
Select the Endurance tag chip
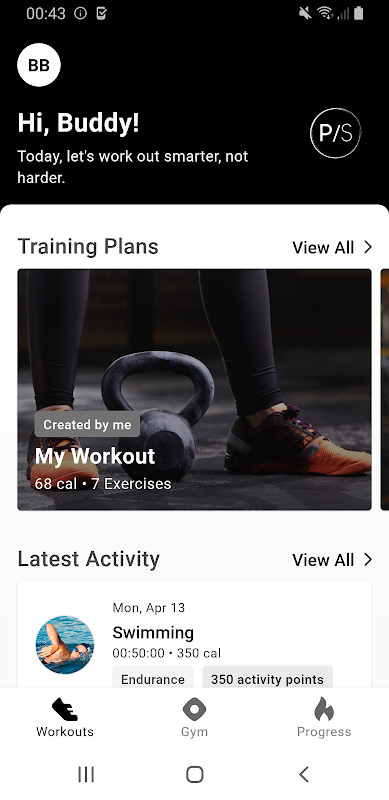(x=153, y=679)
